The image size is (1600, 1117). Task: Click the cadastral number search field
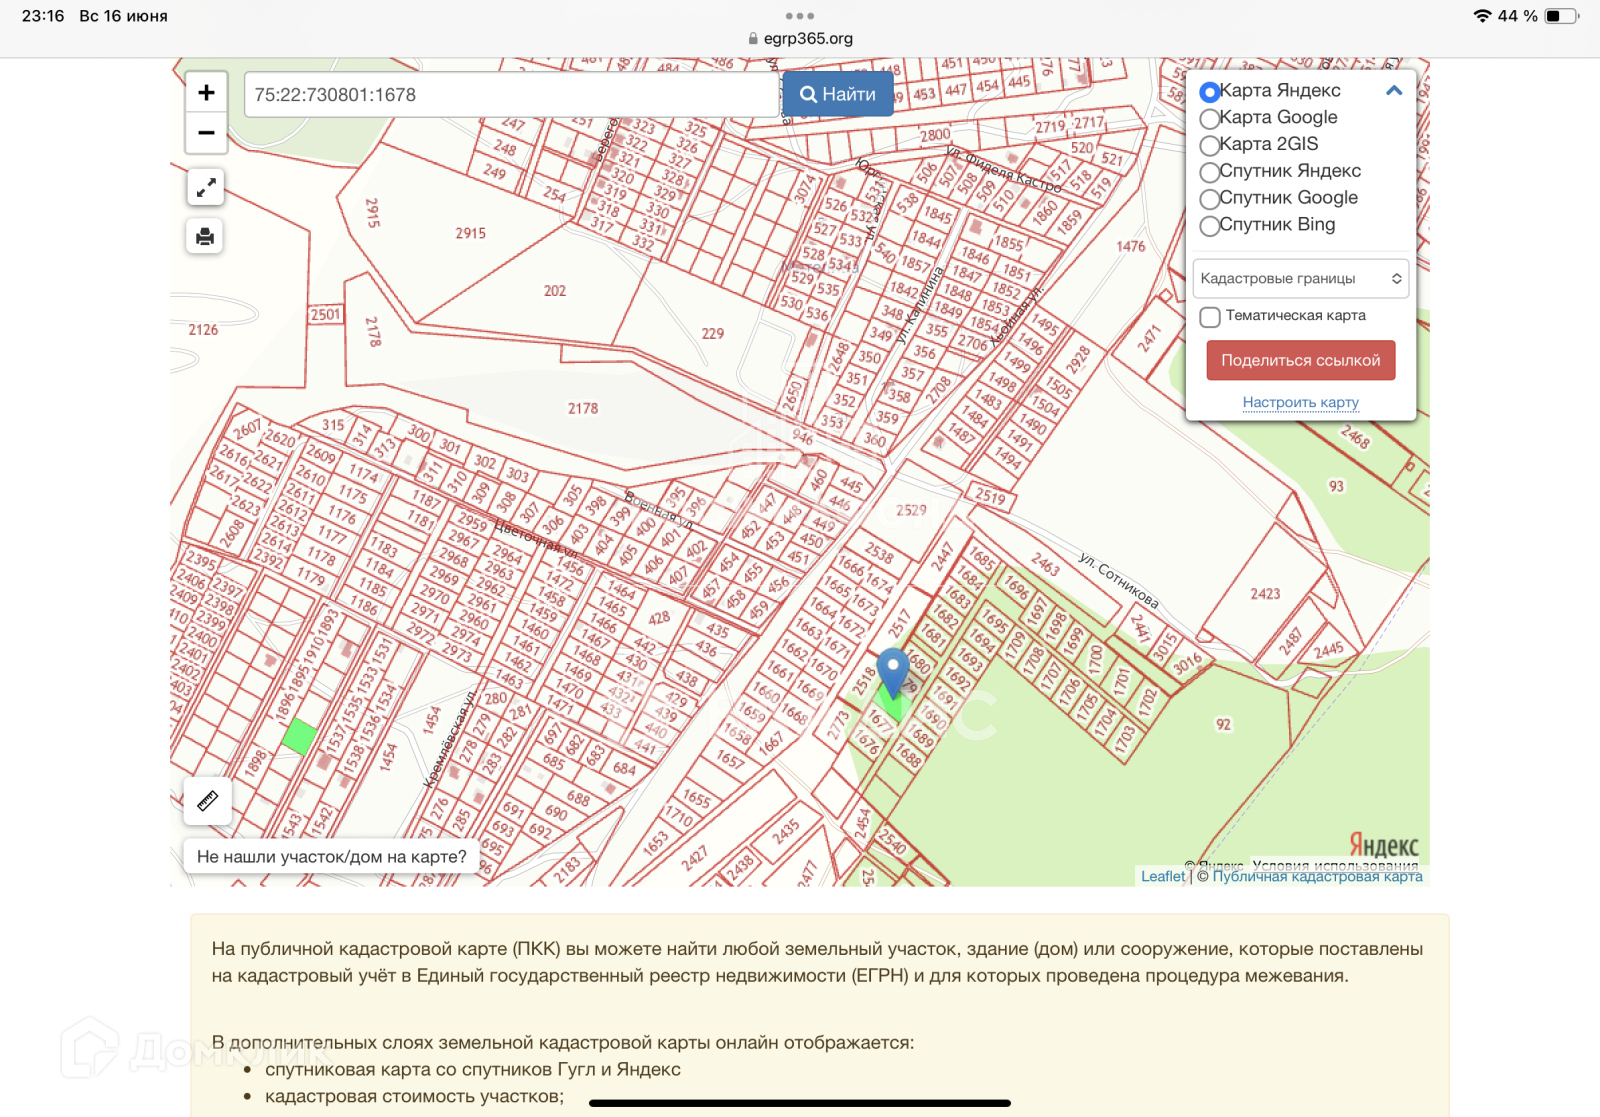point(510,95)
